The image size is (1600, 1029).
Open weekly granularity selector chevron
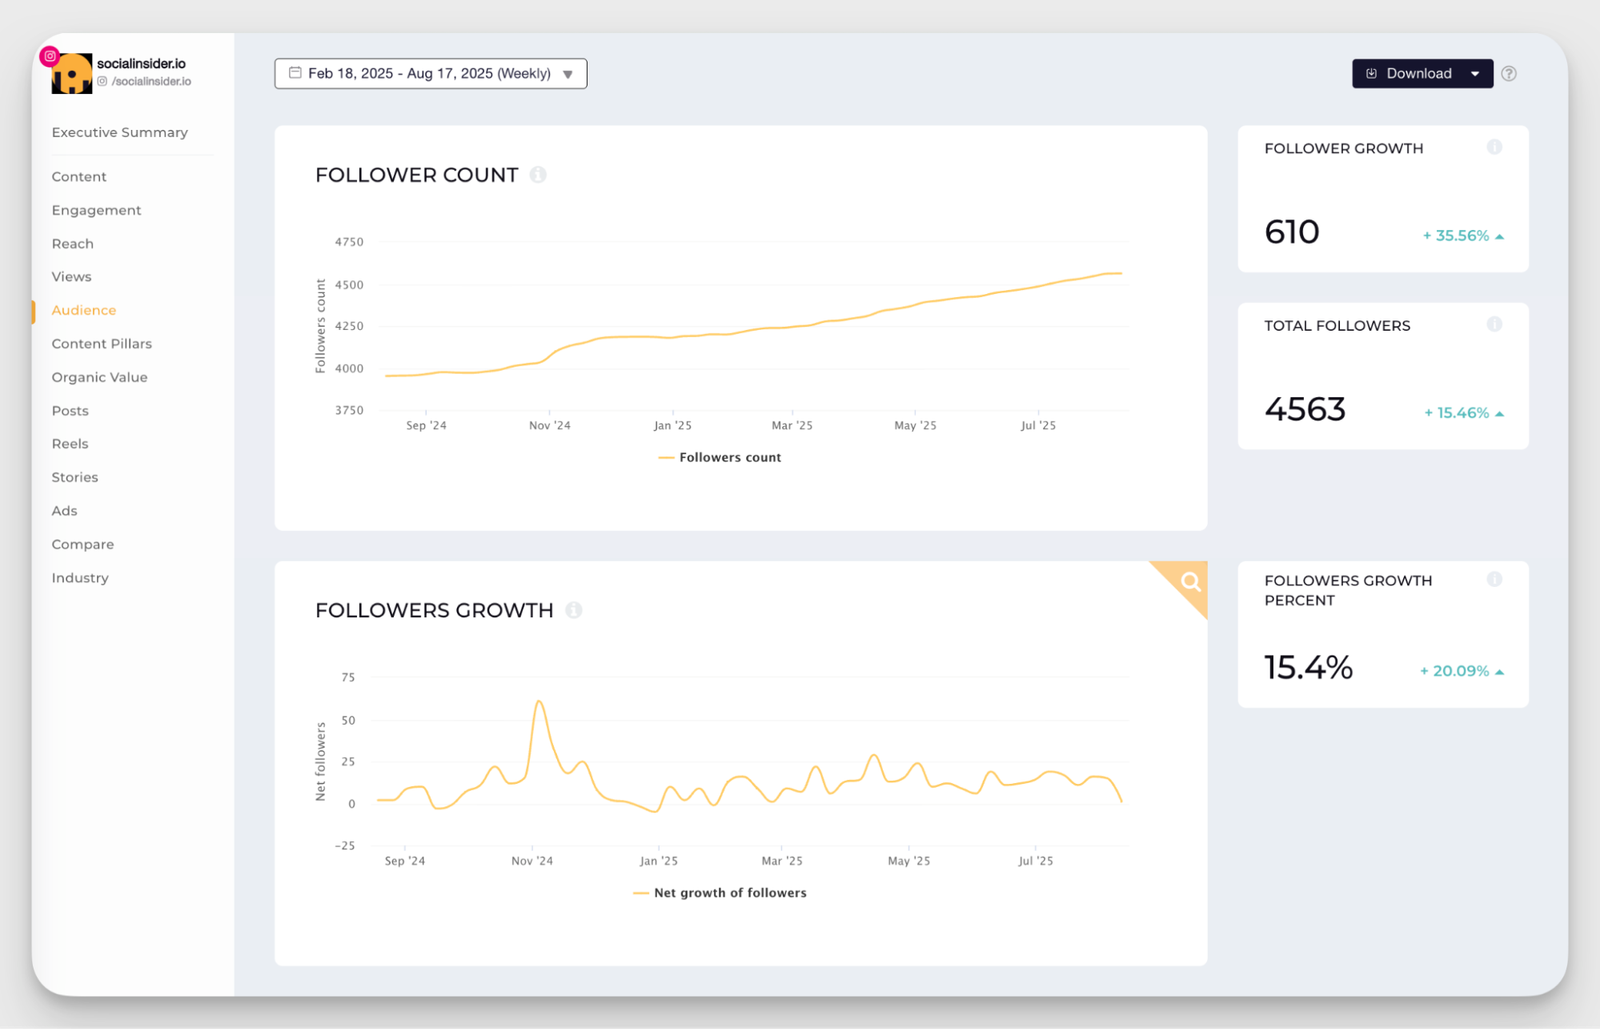[567, 73]
